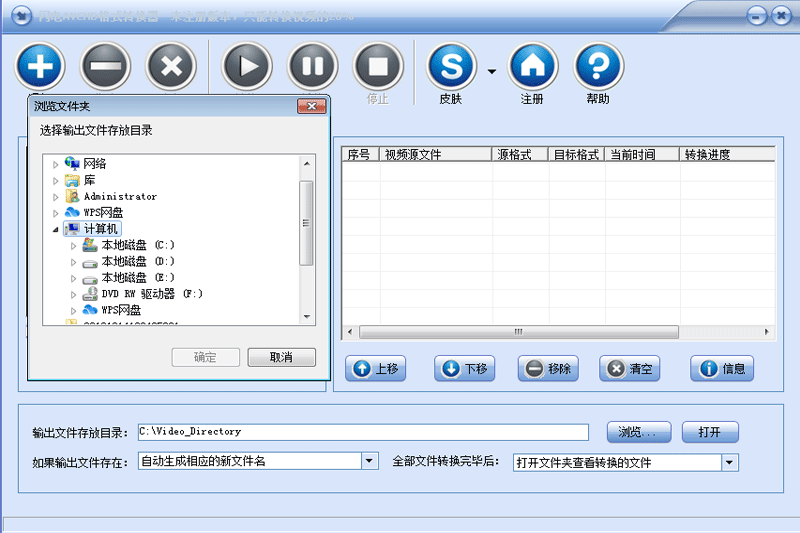The height and width of the screenshot is (533, 800).
Task: Click the folder tree scroll down arrow
Action: pyautogui.click(x=307, y=316)
